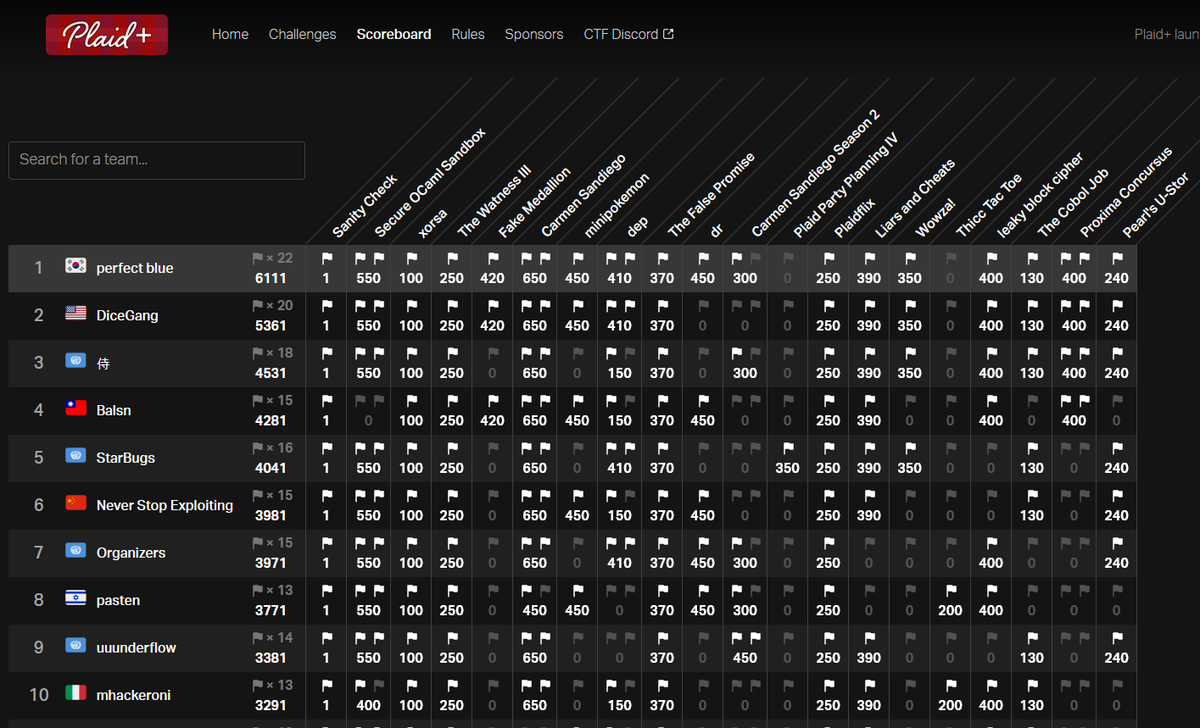Image resolution: width=1200 pixels, height=728 pixels.
Task: Click the Liars and Cheats column header
Action: [915, 198]
